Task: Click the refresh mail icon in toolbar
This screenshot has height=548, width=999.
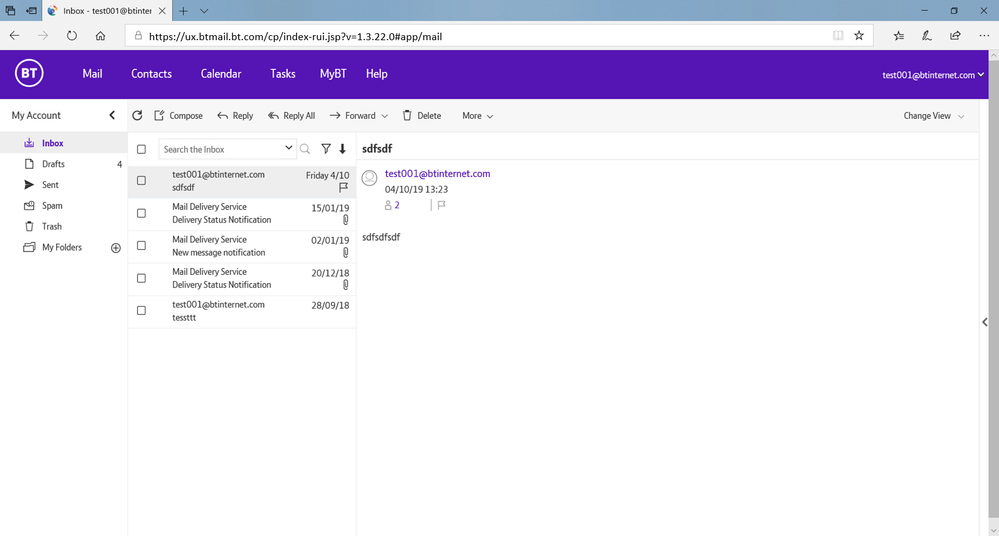Action: 137,116
